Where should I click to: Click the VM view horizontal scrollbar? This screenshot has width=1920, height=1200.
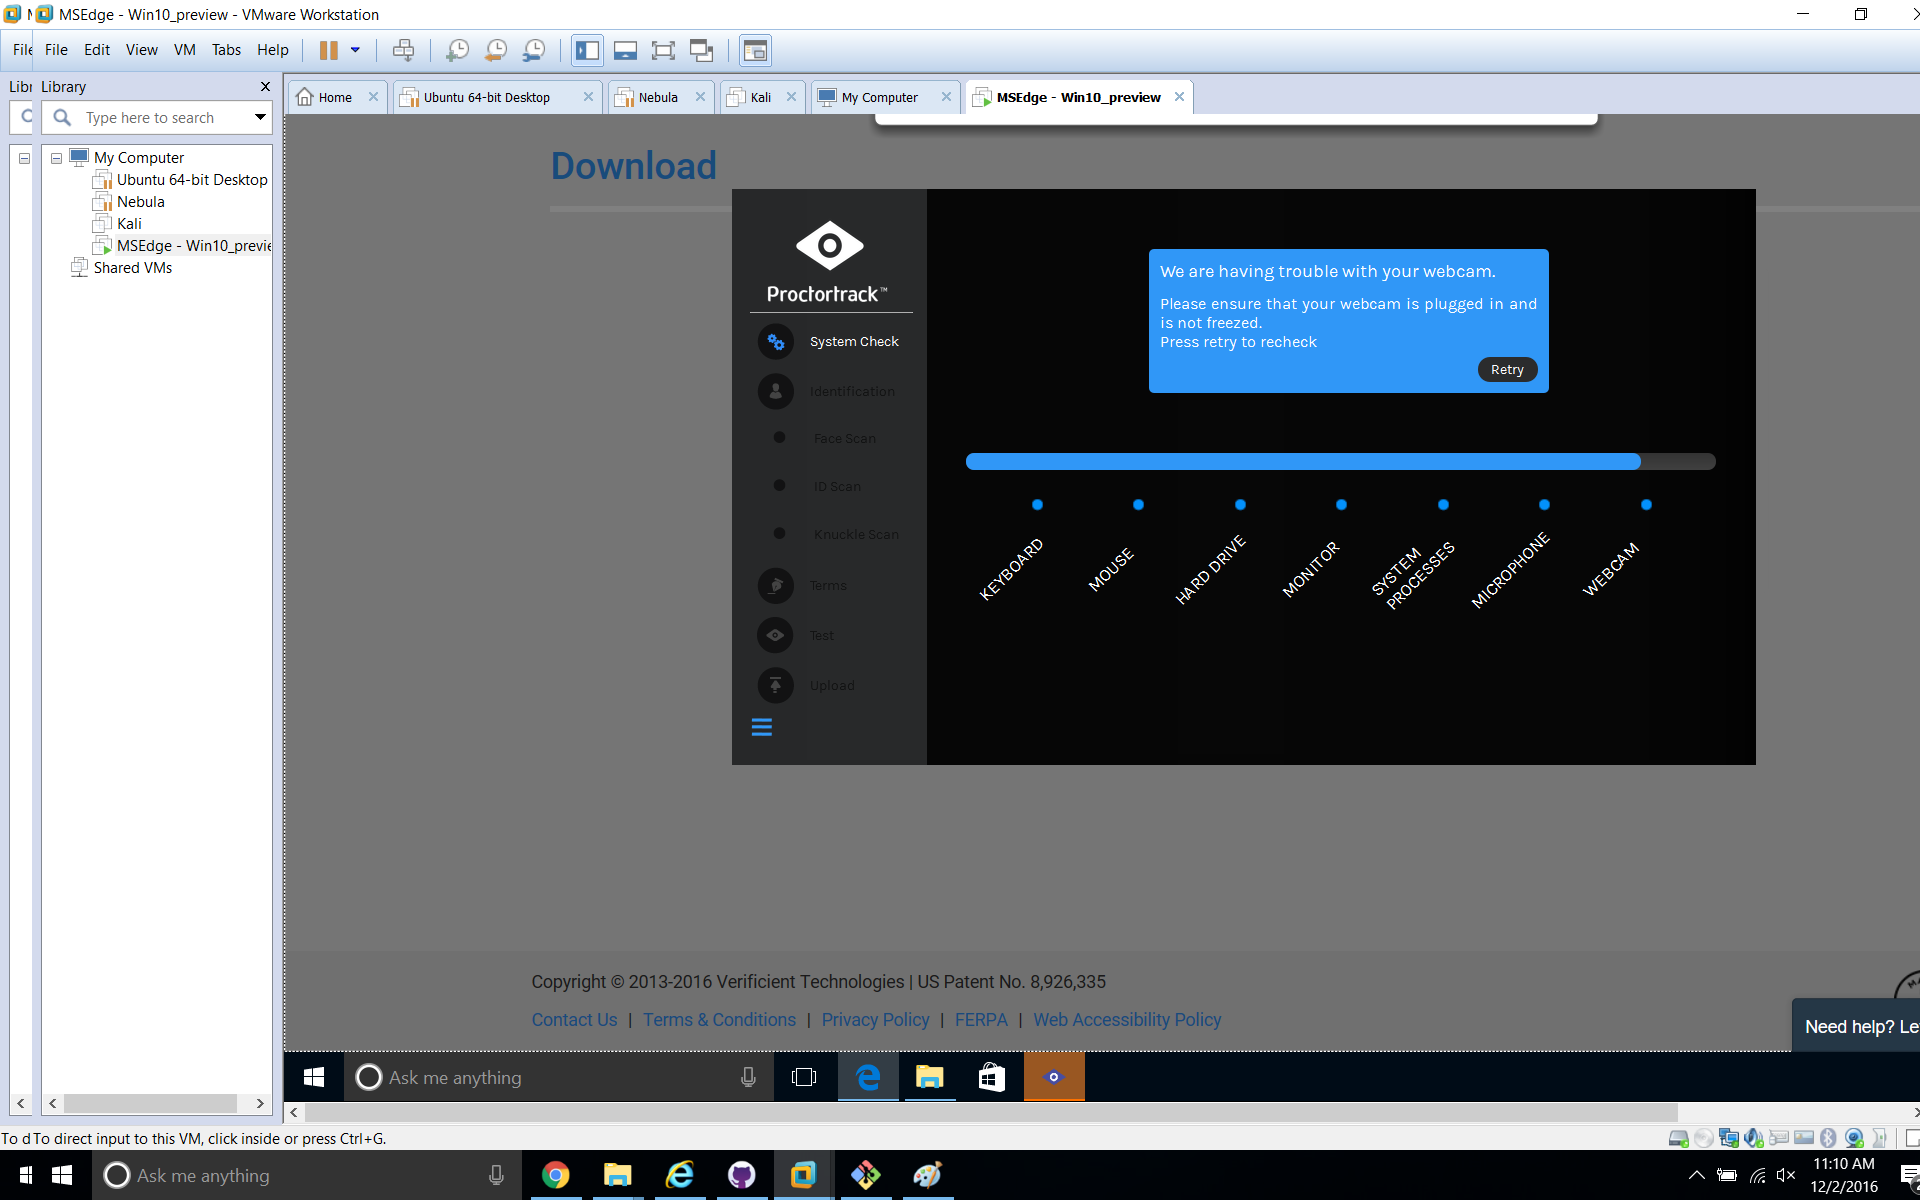(x=990, y=1113)
